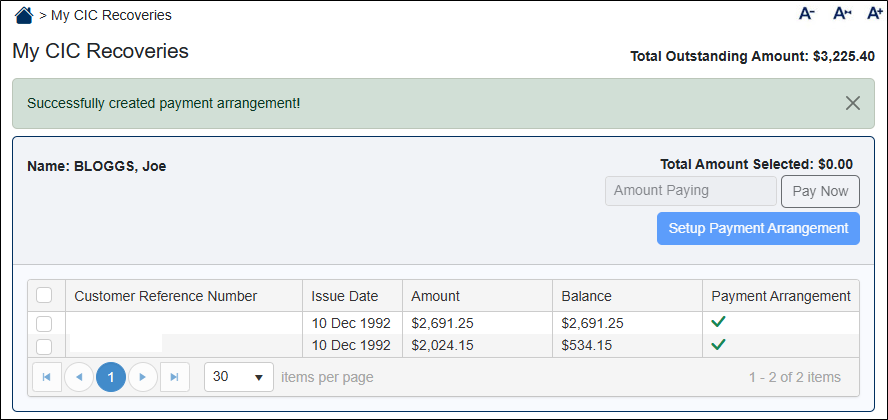The width and height of the screenshot is (888, 420).
Task: Select the $534.15 balance row checkbox
Action: 44,346
